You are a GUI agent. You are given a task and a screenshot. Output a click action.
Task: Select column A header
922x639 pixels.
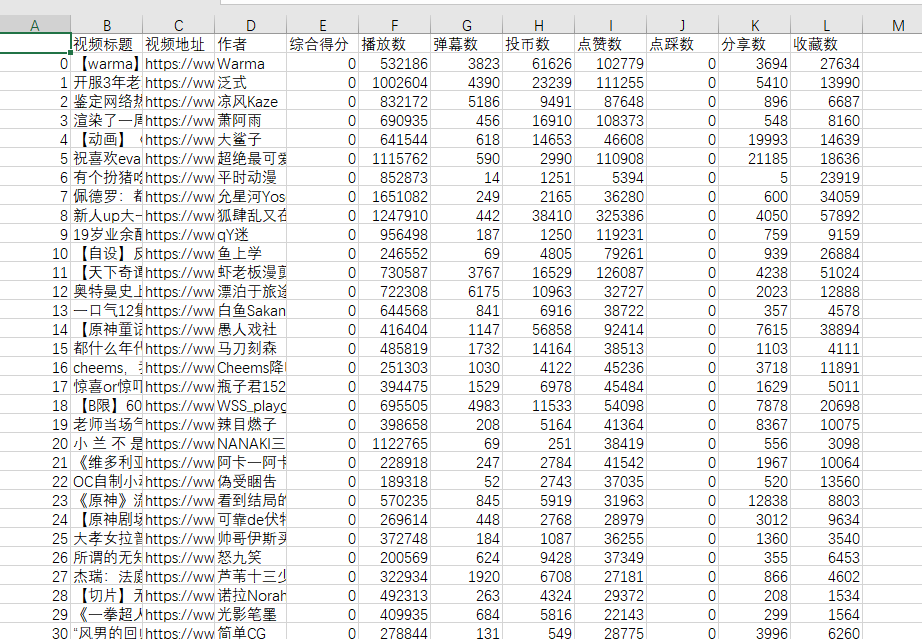[x=35, y=25]
